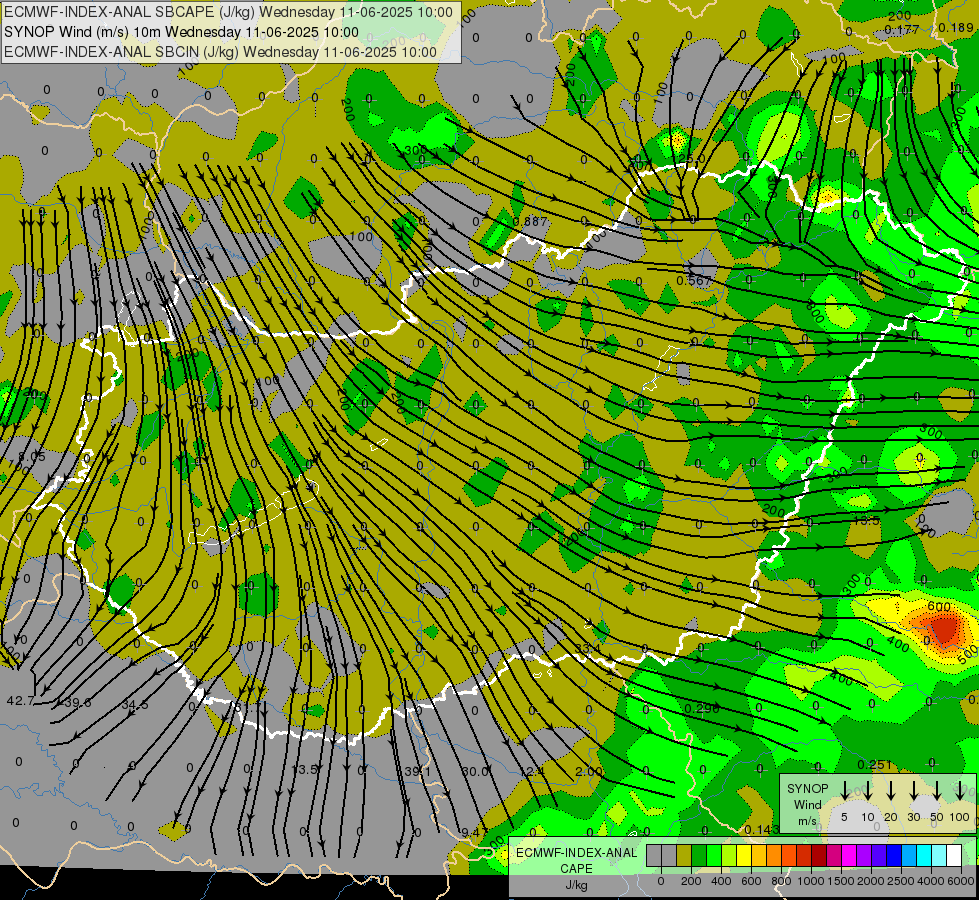The height and width of the screenshot is (900, 979).
Task: Pick the olive swatch in the CAPE legend
Action: point(684,855)
